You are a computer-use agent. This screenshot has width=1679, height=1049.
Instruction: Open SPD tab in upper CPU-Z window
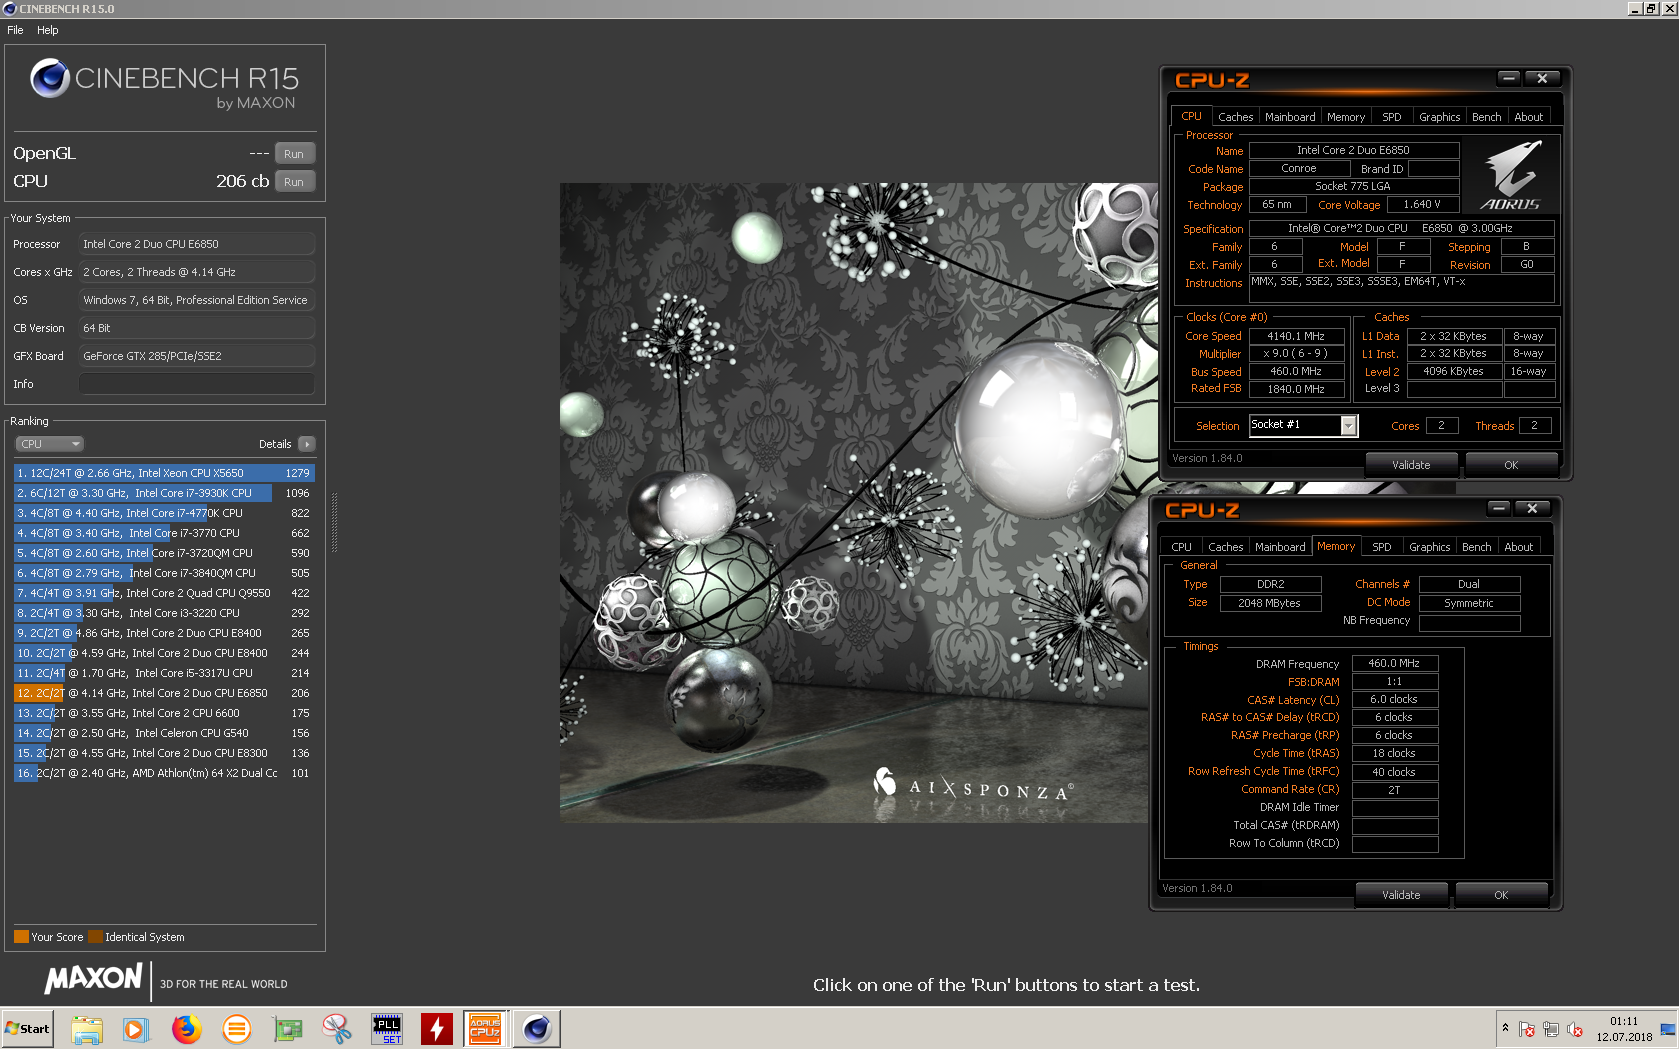(x=1391, y=117)
